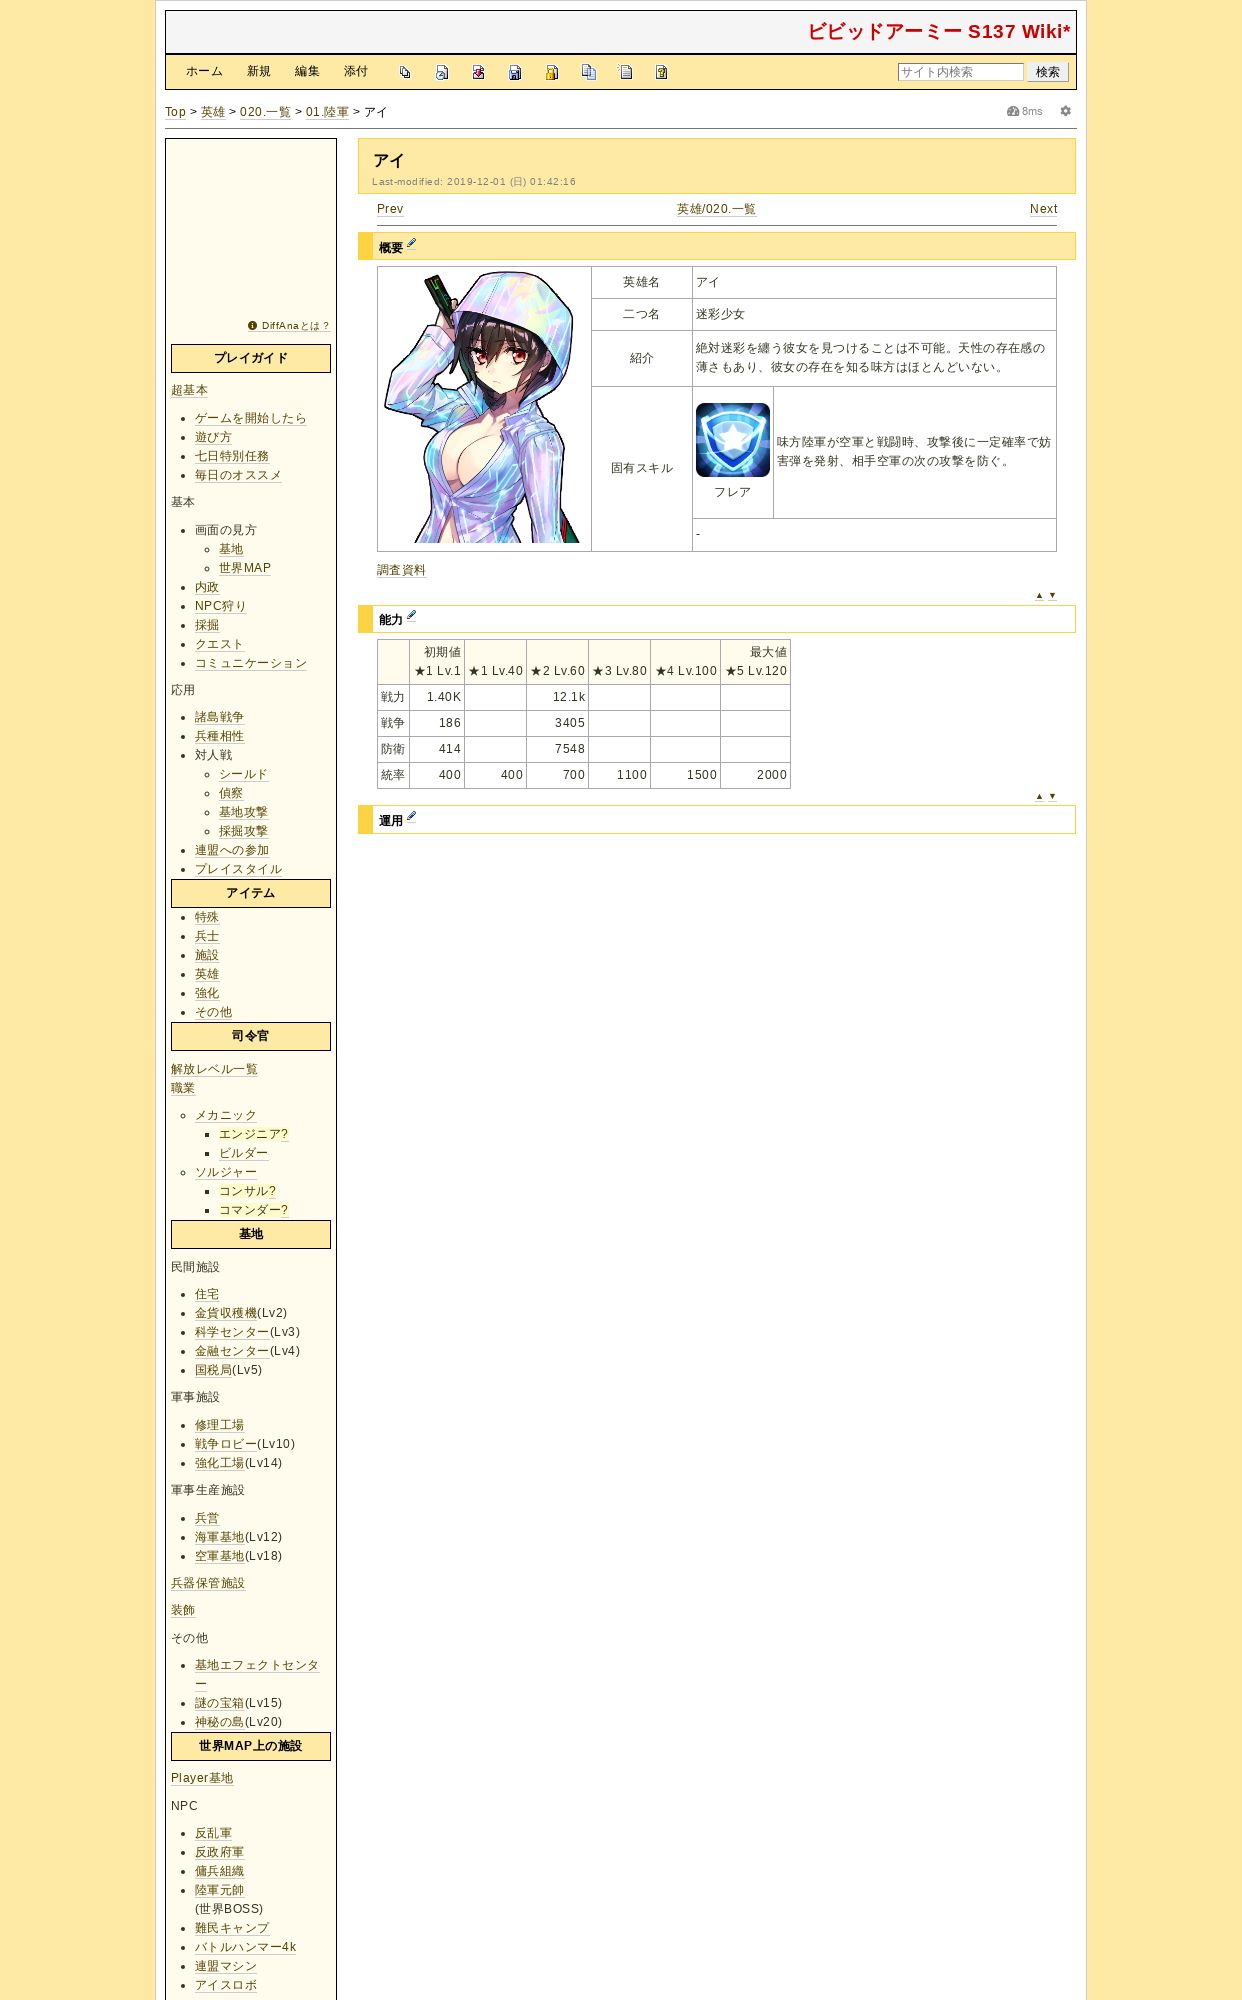Click the gear settings icon

click(1066, 111)
